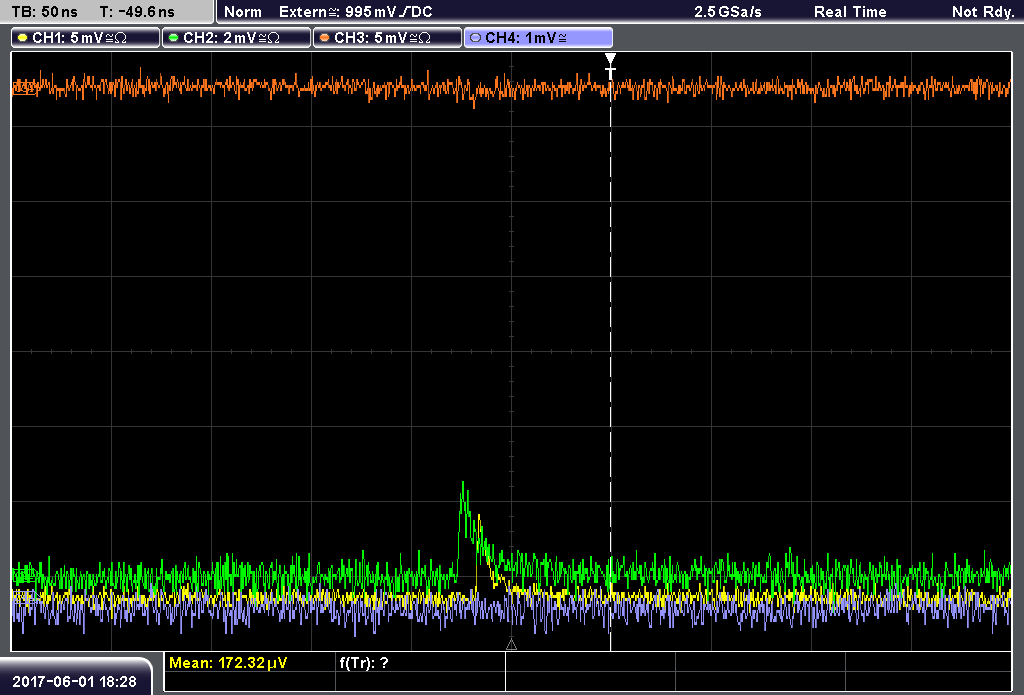Click the 2.5 GSa/s sample rate readout
This screenshot has width=1024, height=695.
[x=728, y=12]
